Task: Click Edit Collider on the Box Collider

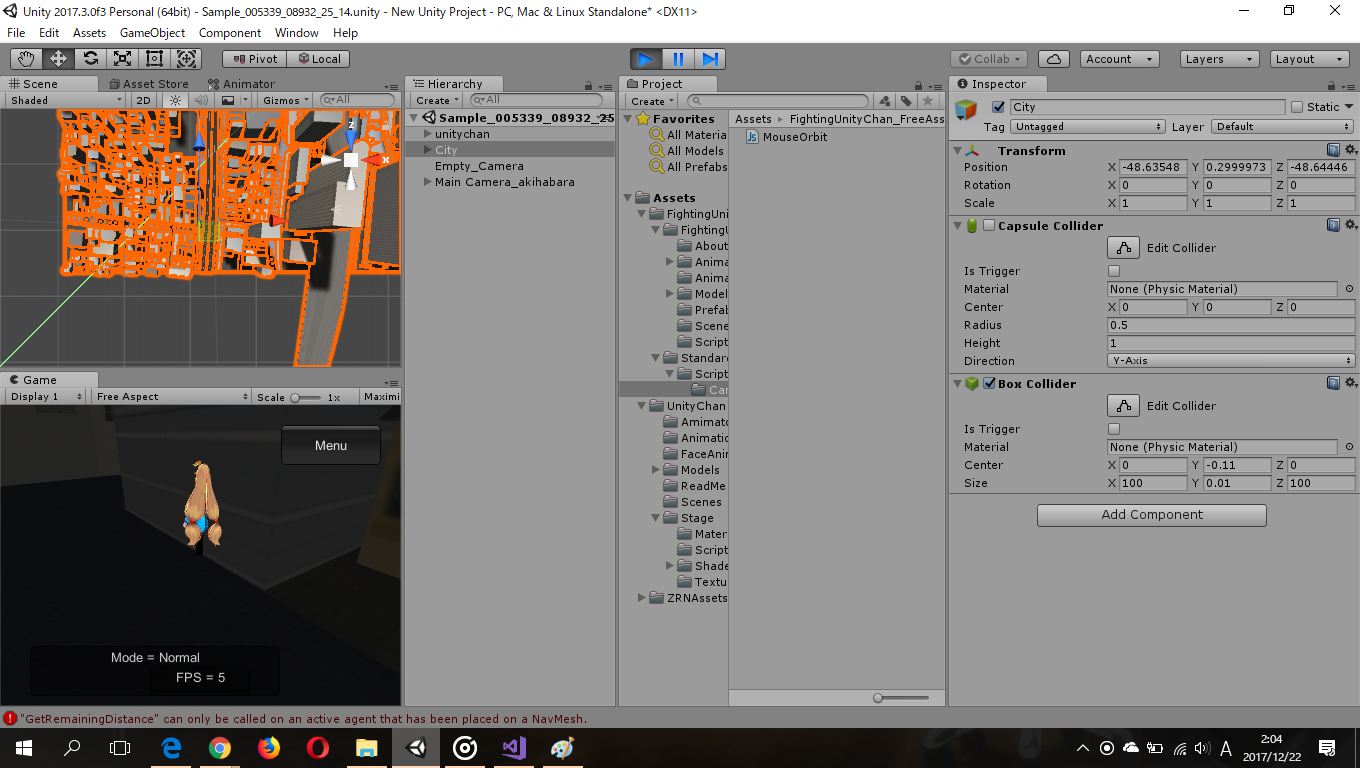Action: 1123,405
